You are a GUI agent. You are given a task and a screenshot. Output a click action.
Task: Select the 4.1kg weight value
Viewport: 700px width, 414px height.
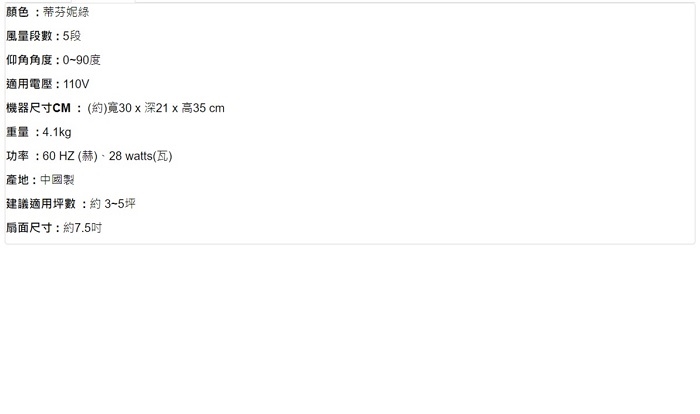tap(57, 132)
